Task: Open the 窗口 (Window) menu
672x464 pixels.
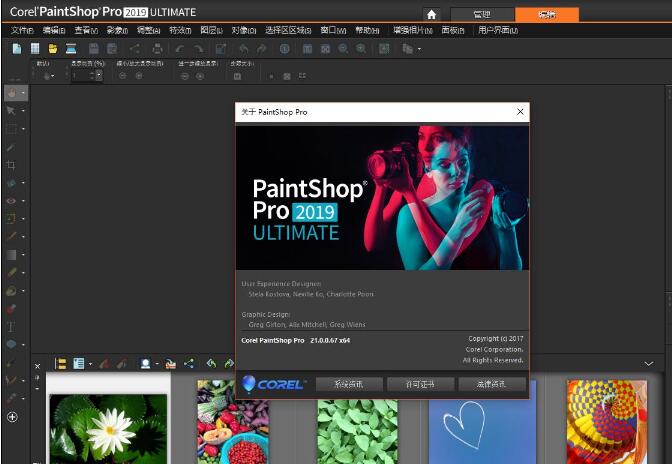Action: [333, 30]
